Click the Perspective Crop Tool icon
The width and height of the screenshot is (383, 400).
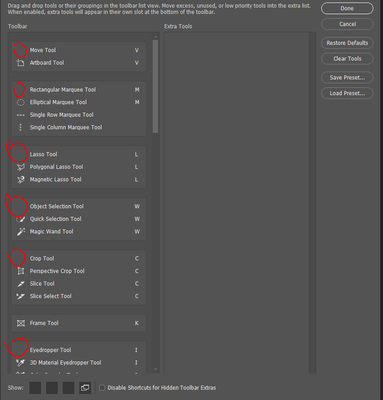(21, 271)
